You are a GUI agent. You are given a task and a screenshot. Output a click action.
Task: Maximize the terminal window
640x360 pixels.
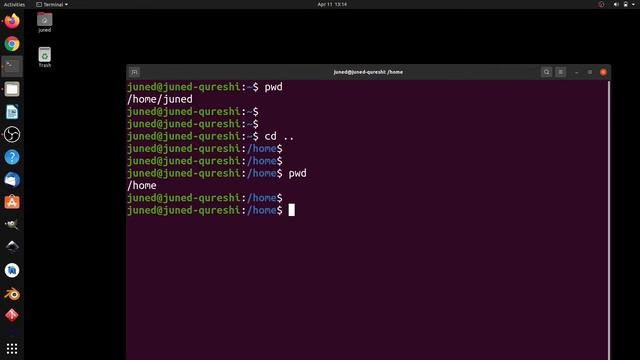(590, 72)
